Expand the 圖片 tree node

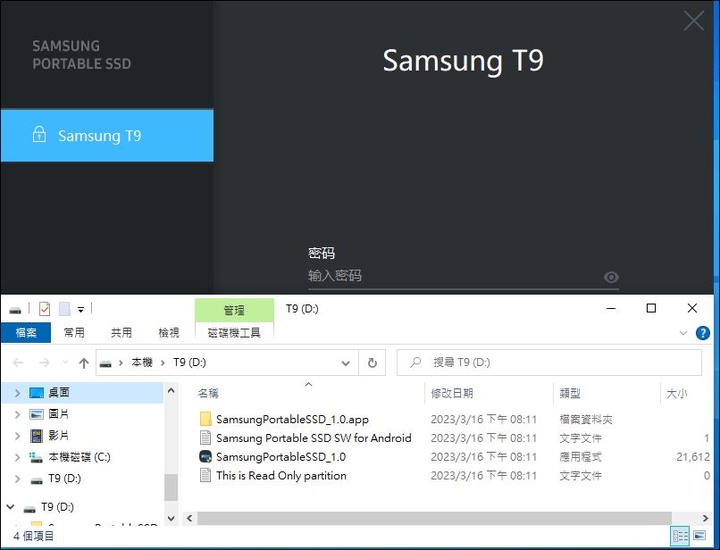click(17, 415)
